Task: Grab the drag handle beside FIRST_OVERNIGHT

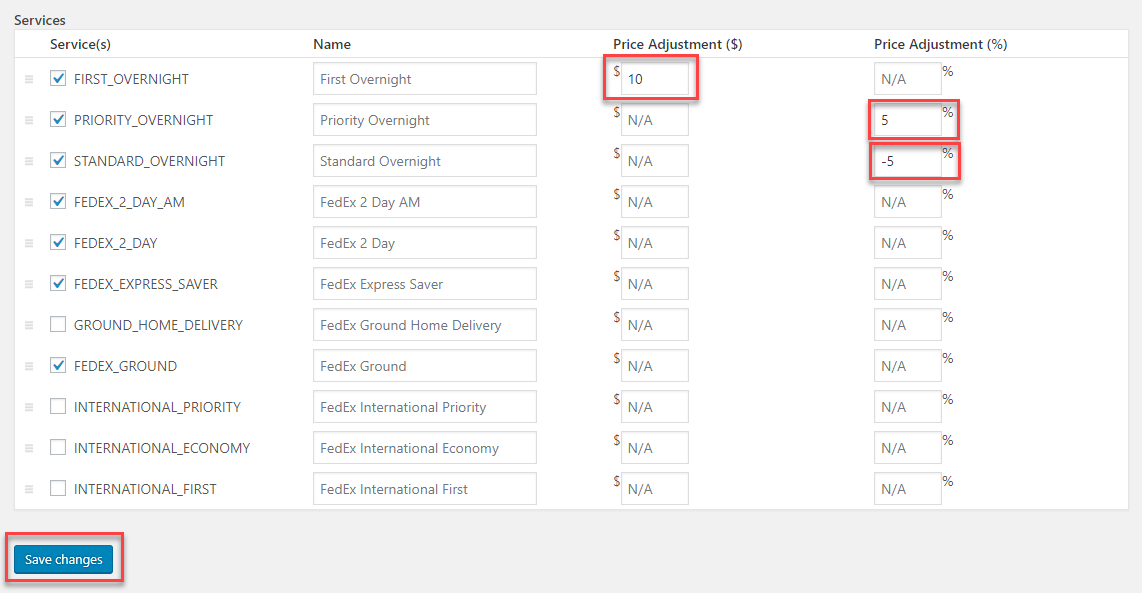Action: click(29, 79)
